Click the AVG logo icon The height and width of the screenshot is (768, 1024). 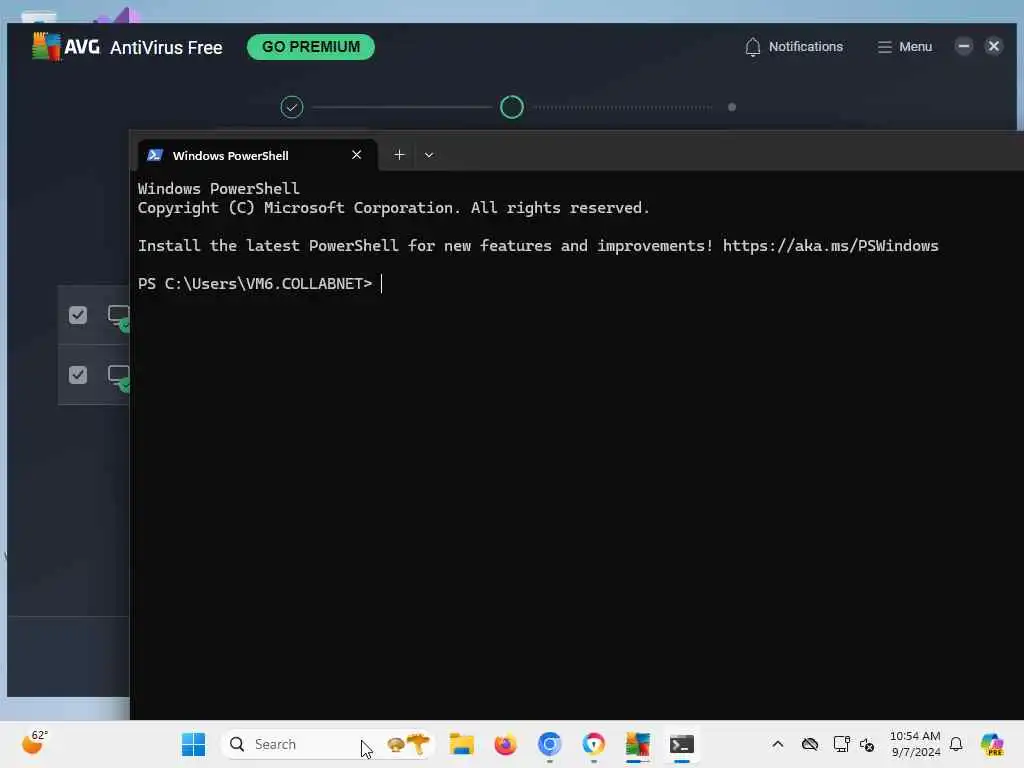pyautogui.click(x=46, y=46)
